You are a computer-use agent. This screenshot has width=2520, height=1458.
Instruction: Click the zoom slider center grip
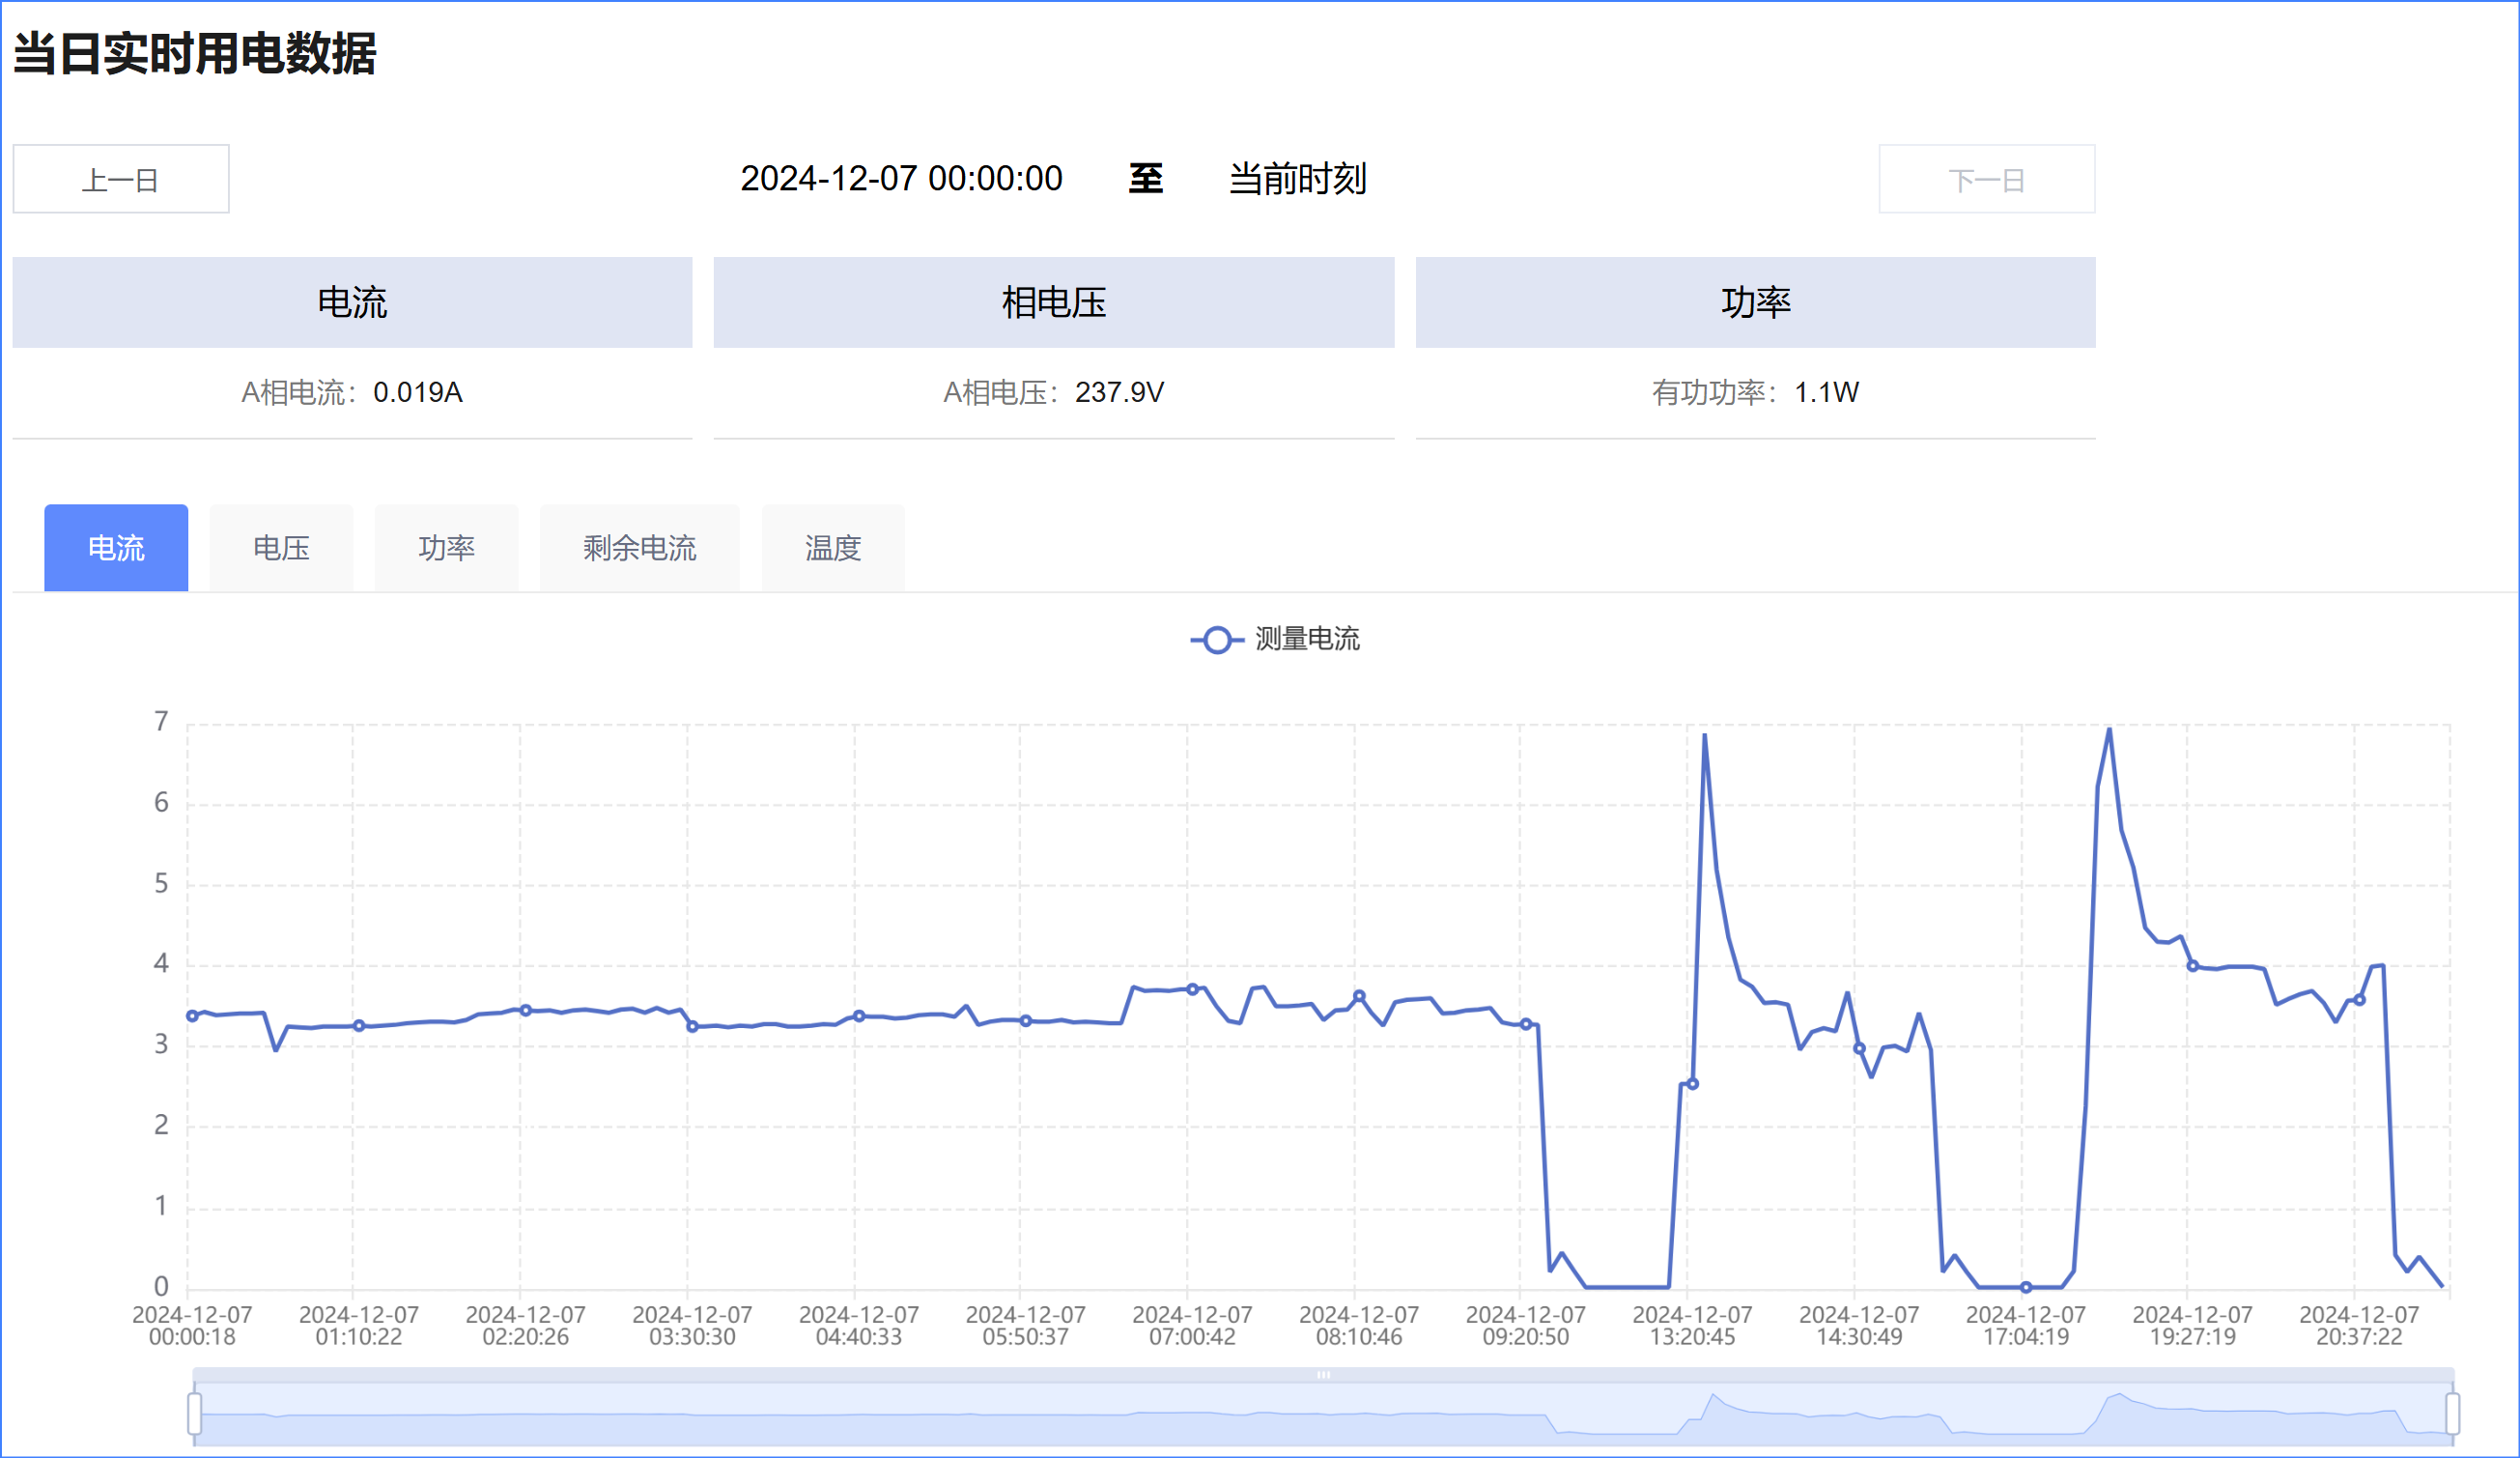click(1323, 1375)
